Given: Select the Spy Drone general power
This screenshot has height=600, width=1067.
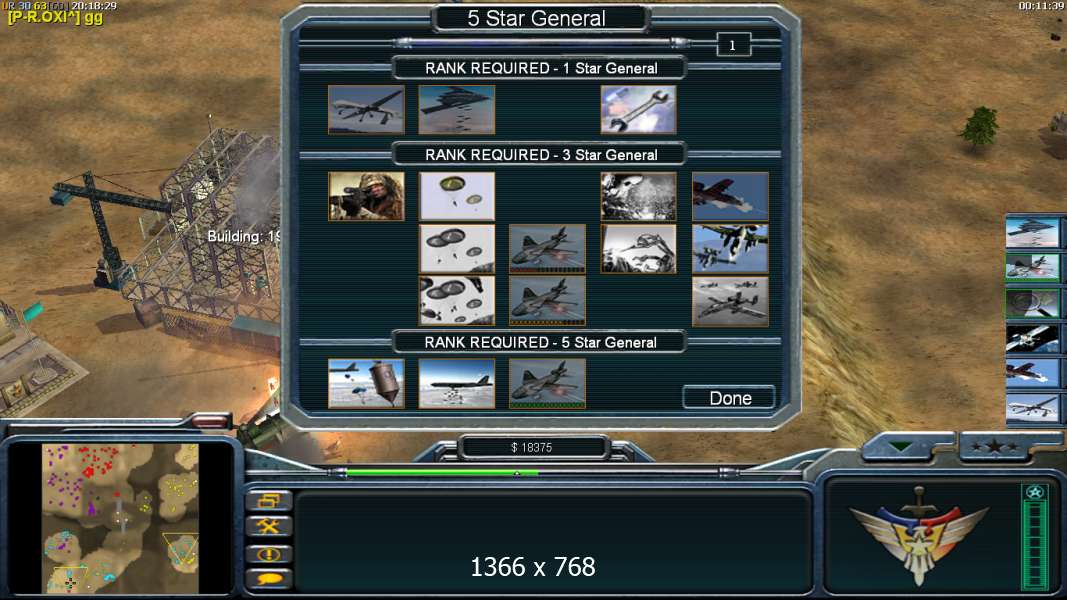Looking at the screenshot, I should click(366, 110).
